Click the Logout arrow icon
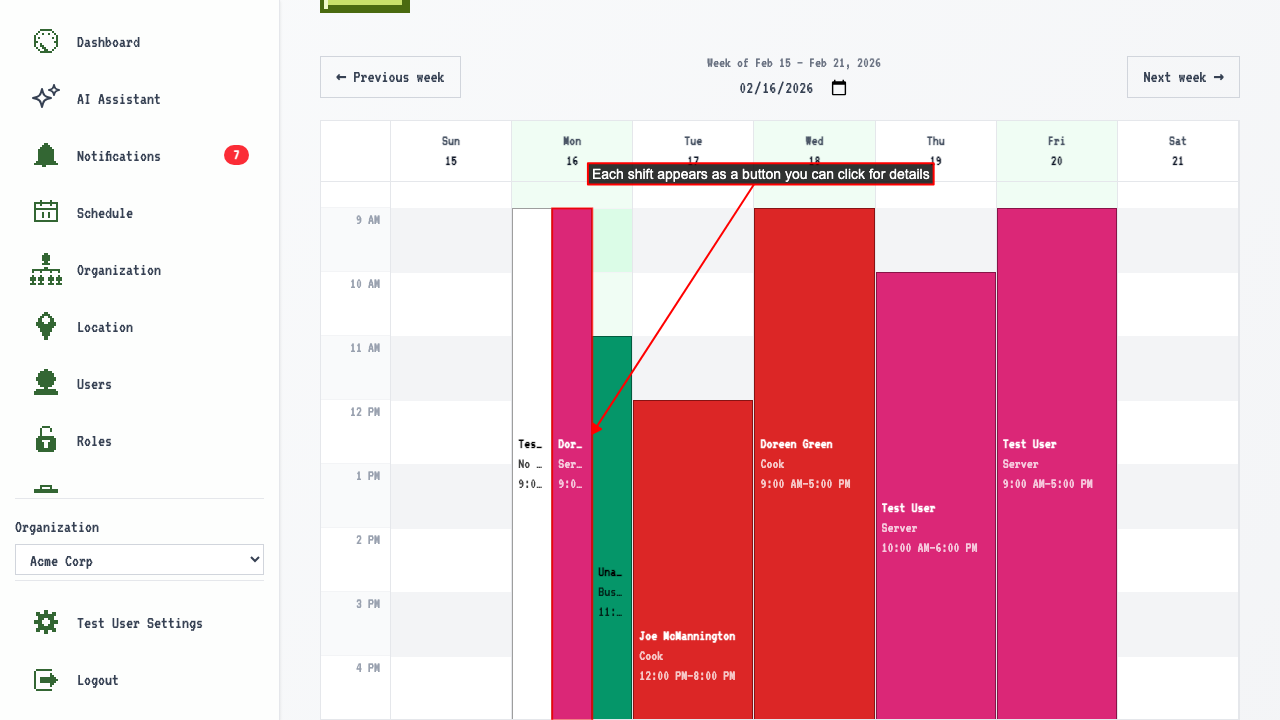This screenshot has width=1280, height=720. tap(46, 680)
